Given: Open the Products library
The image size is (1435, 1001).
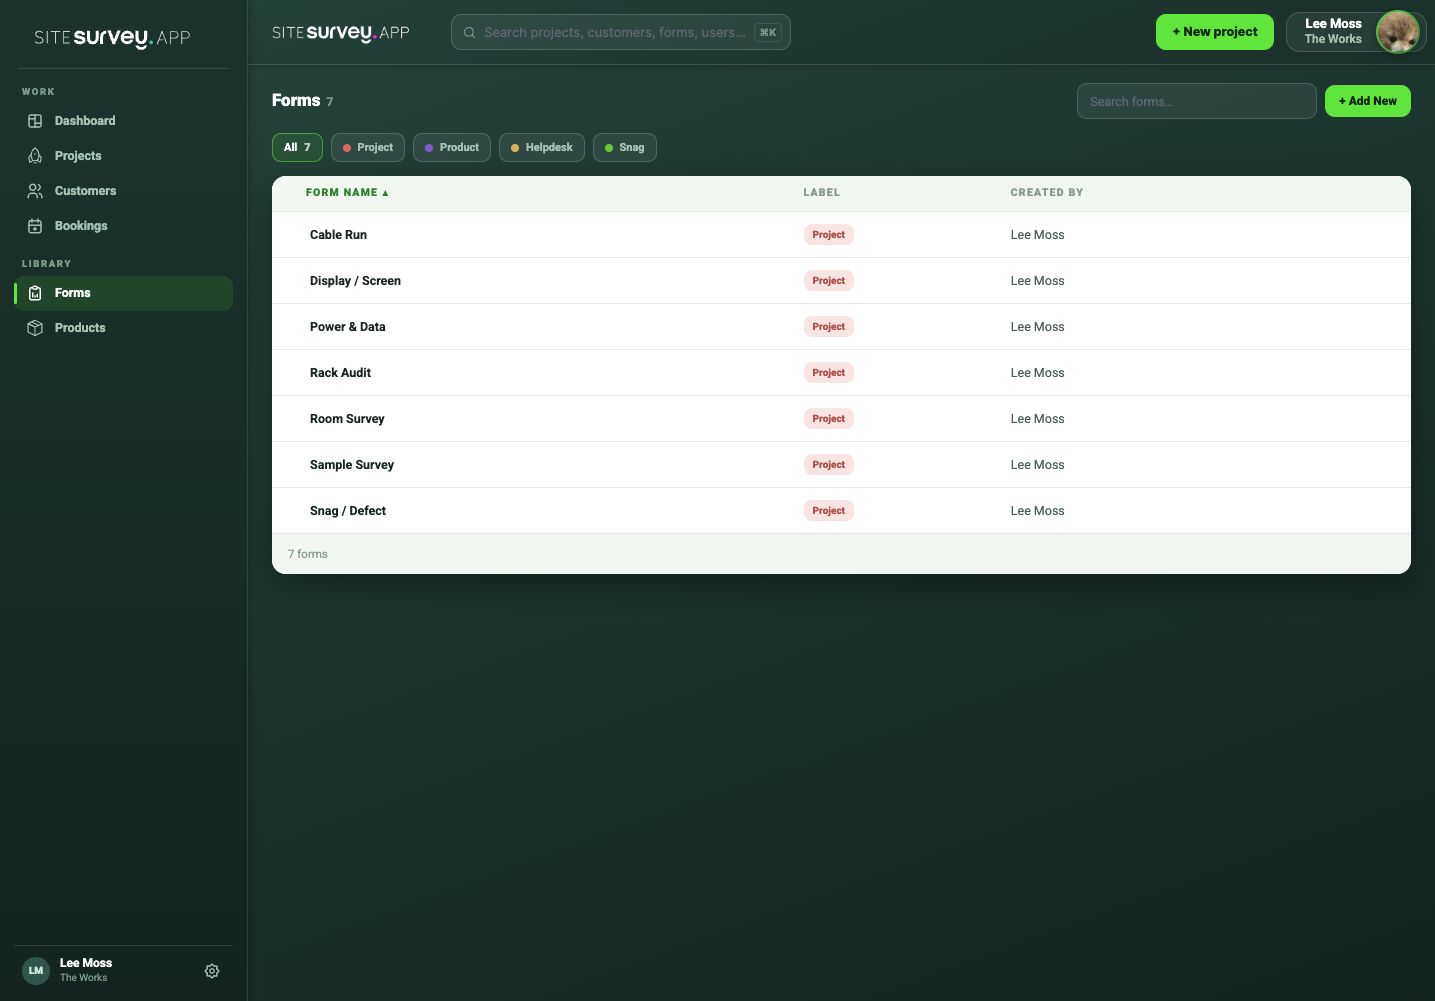Looking at the screenshot, I should point(123,328).
